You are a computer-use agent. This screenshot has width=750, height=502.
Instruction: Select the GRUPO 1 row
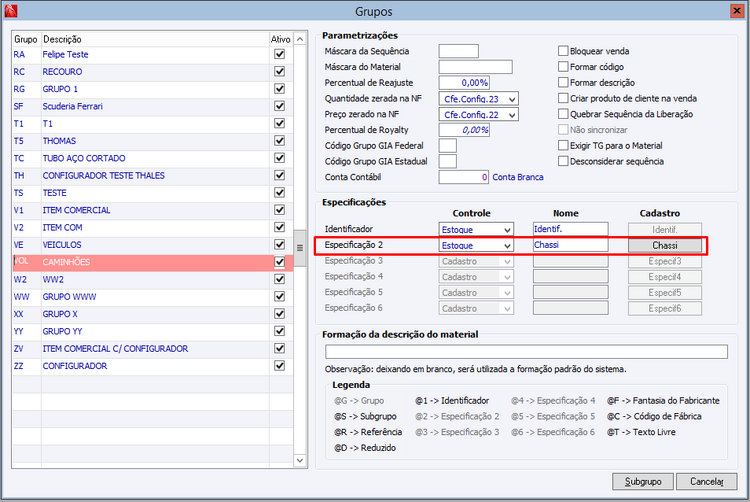153,89
